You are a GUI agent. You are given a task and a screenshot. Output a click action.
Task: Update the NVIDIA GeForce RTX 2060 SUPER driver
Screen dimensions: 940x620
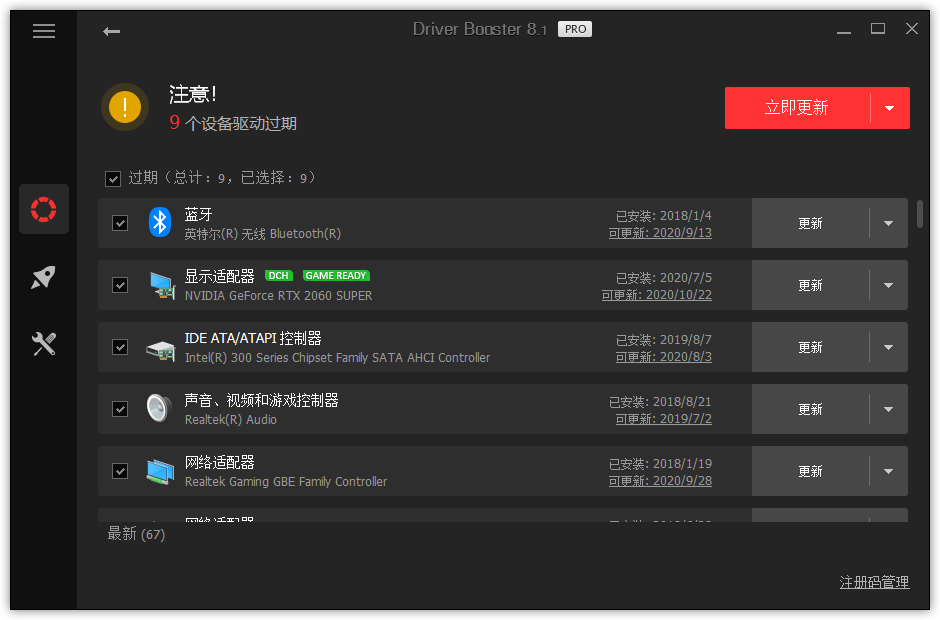810,285
